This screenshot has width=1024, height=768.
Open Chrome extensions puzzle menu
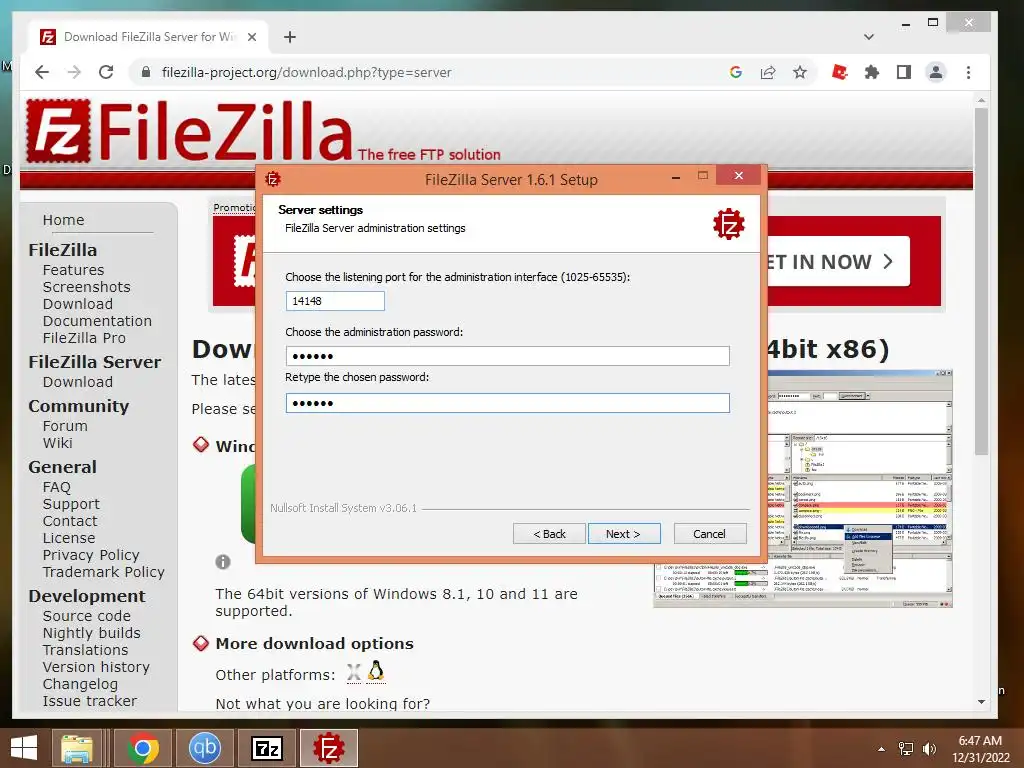(x=872, y=72)
